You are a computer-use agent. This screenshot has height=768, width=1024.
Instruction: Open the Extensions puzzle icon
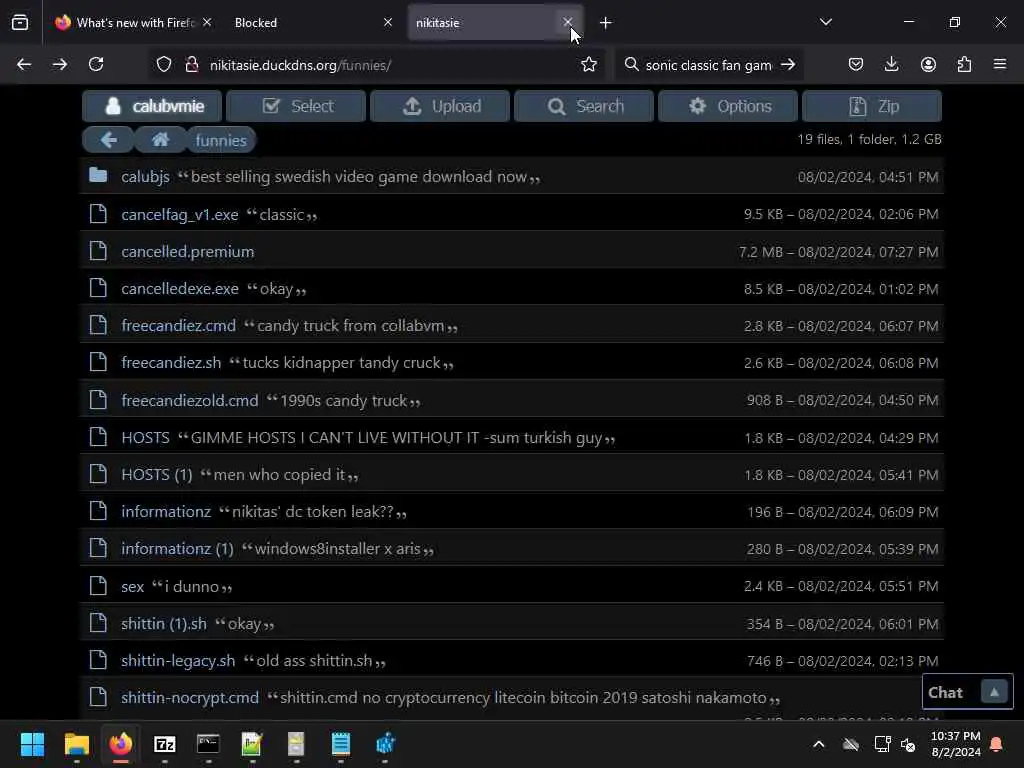click(964, 64)
